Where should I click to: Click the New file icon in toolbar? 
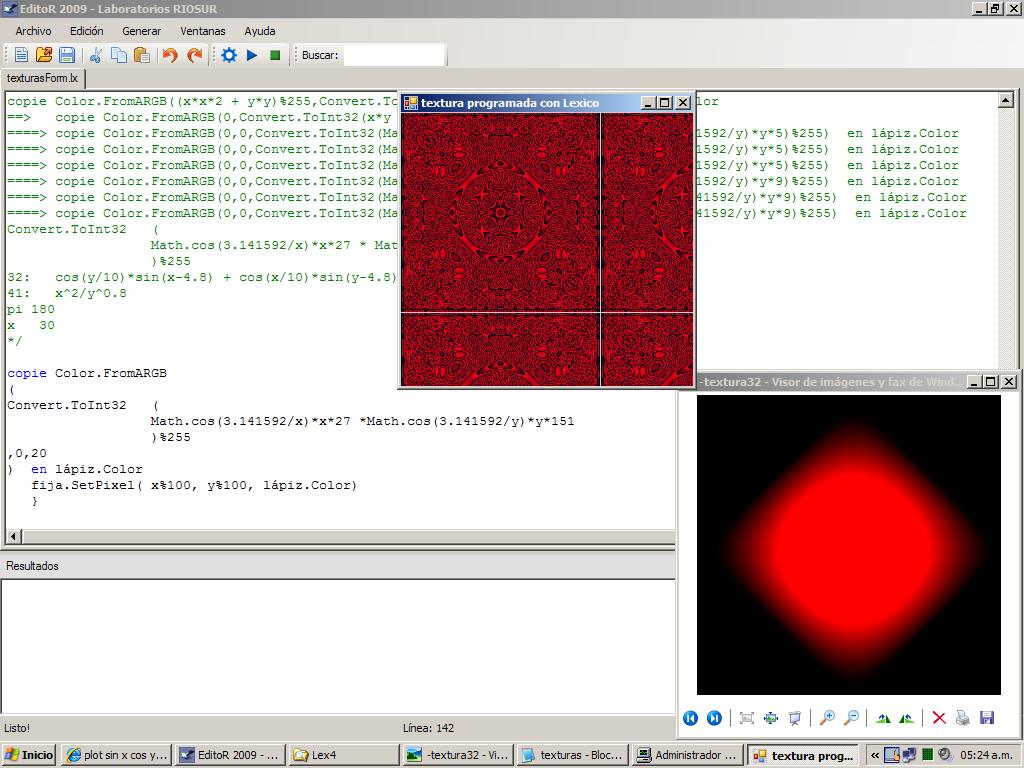point(21,55)
